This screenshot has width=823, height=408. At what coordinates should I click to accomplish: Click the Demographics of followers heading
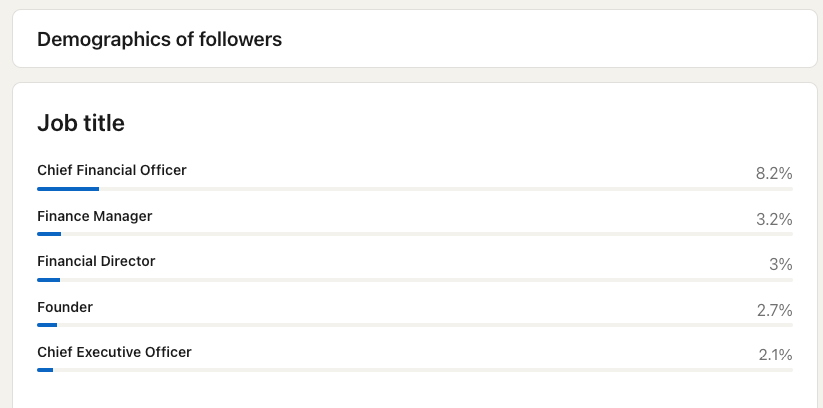click(159, 39)
